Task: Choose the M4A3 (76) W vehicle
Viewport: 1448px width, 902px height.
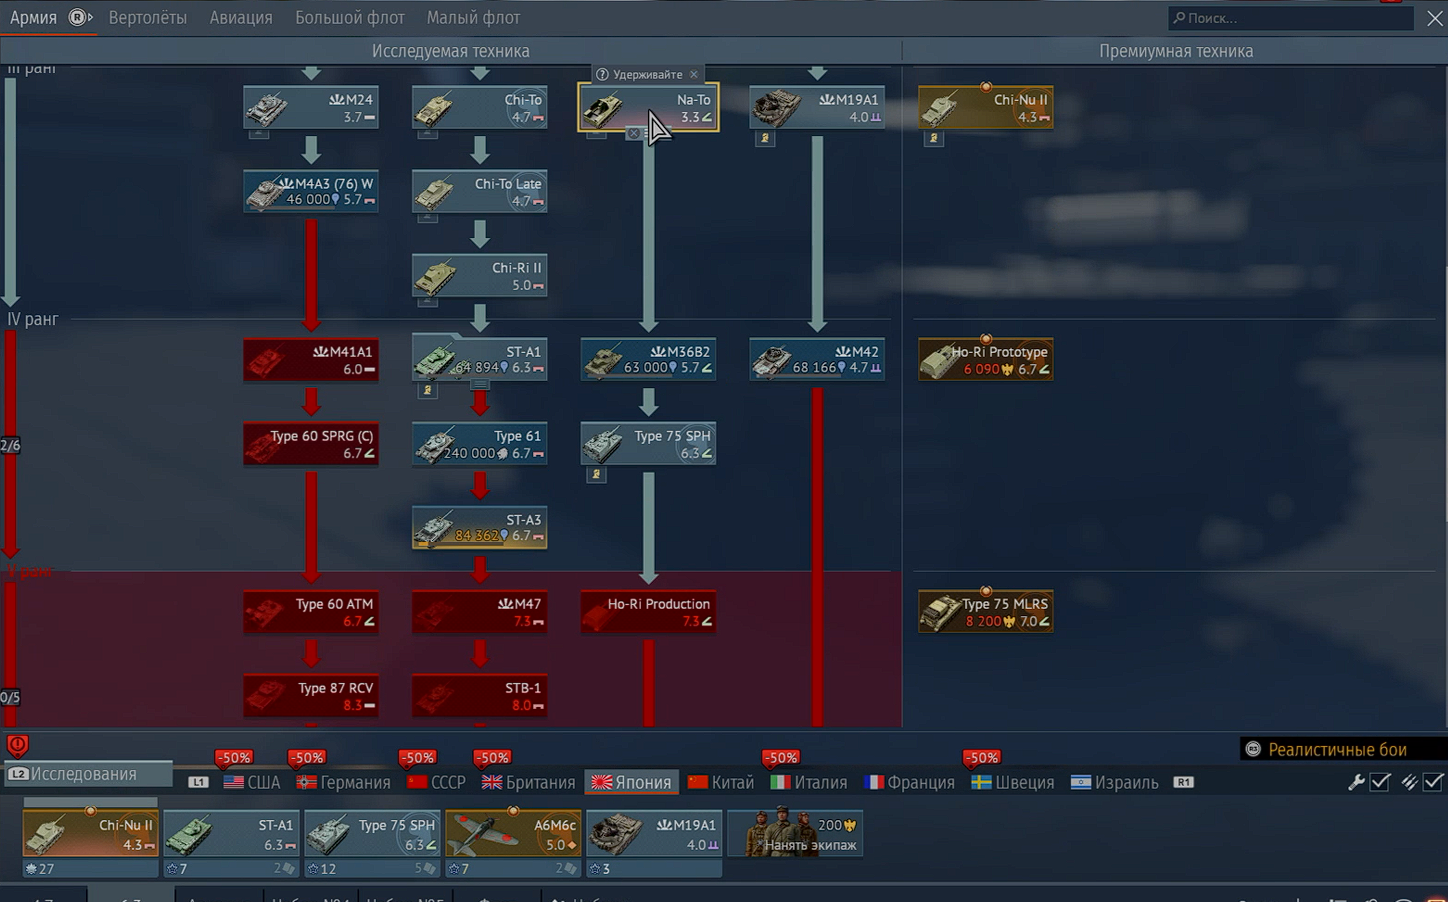Action: pyautogui.click(x=311, y=191)
